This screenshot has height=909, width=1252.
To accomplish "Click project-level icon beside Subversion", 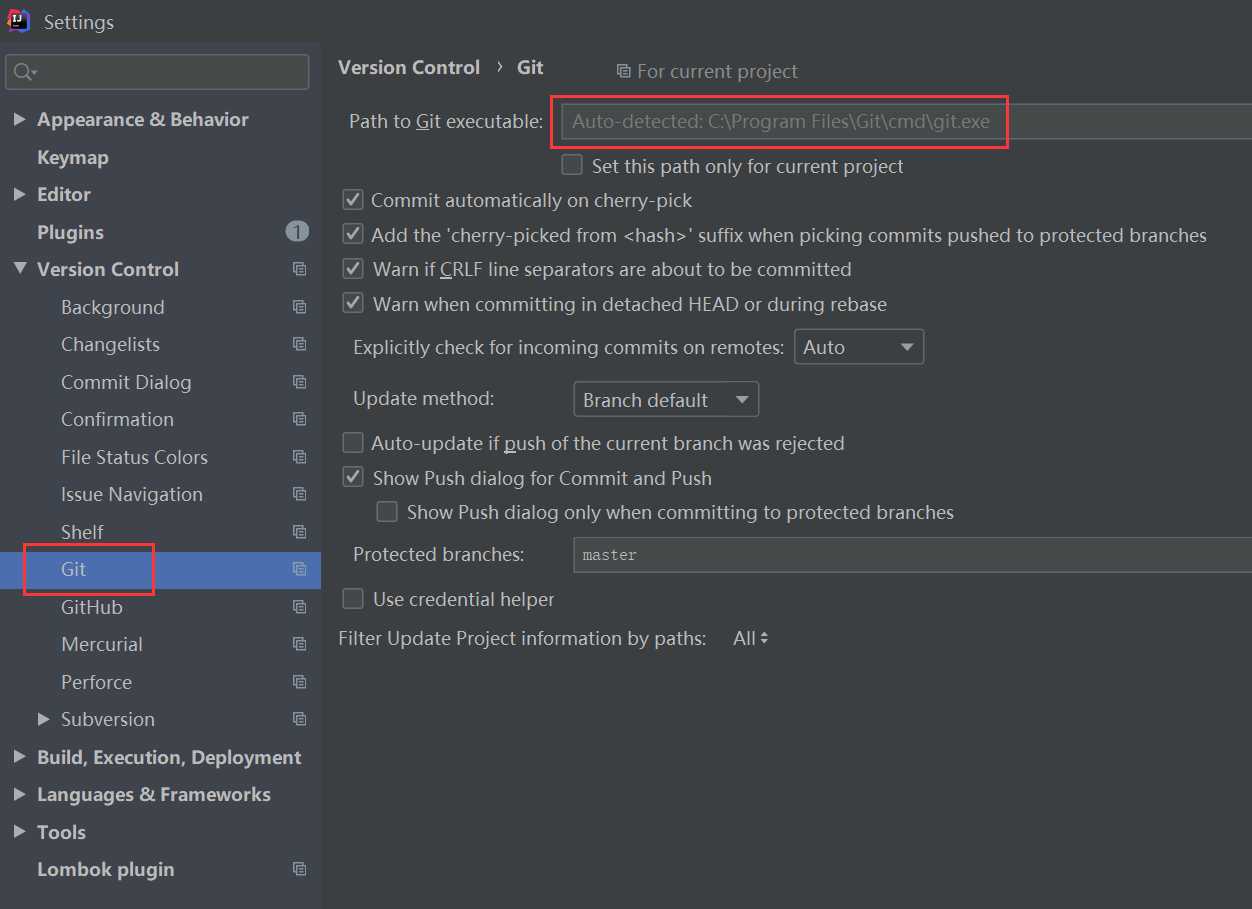I will (x=299, y=719).
